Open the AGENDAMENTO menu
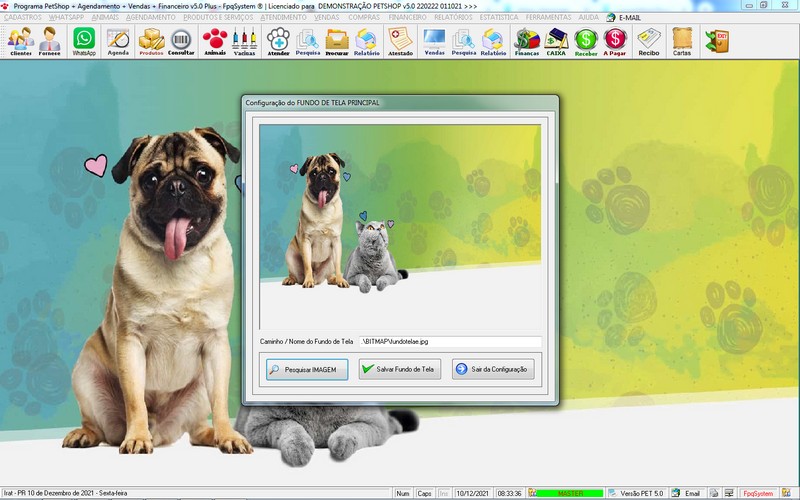This screenshot has height=500, width=800. point(151,17)
